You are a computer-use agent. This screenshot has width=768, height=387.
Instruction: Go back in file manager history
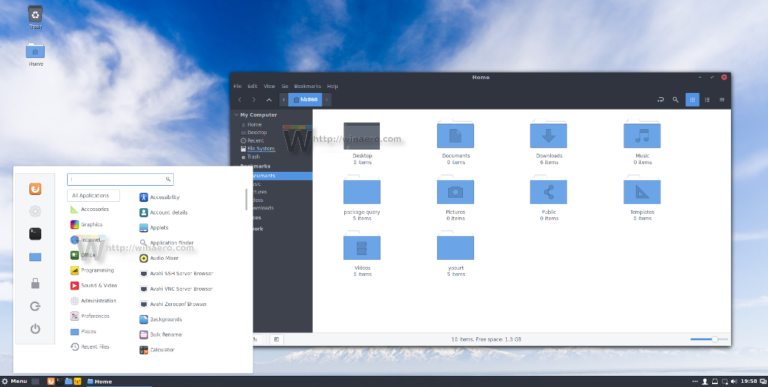(x=240, y=99)
